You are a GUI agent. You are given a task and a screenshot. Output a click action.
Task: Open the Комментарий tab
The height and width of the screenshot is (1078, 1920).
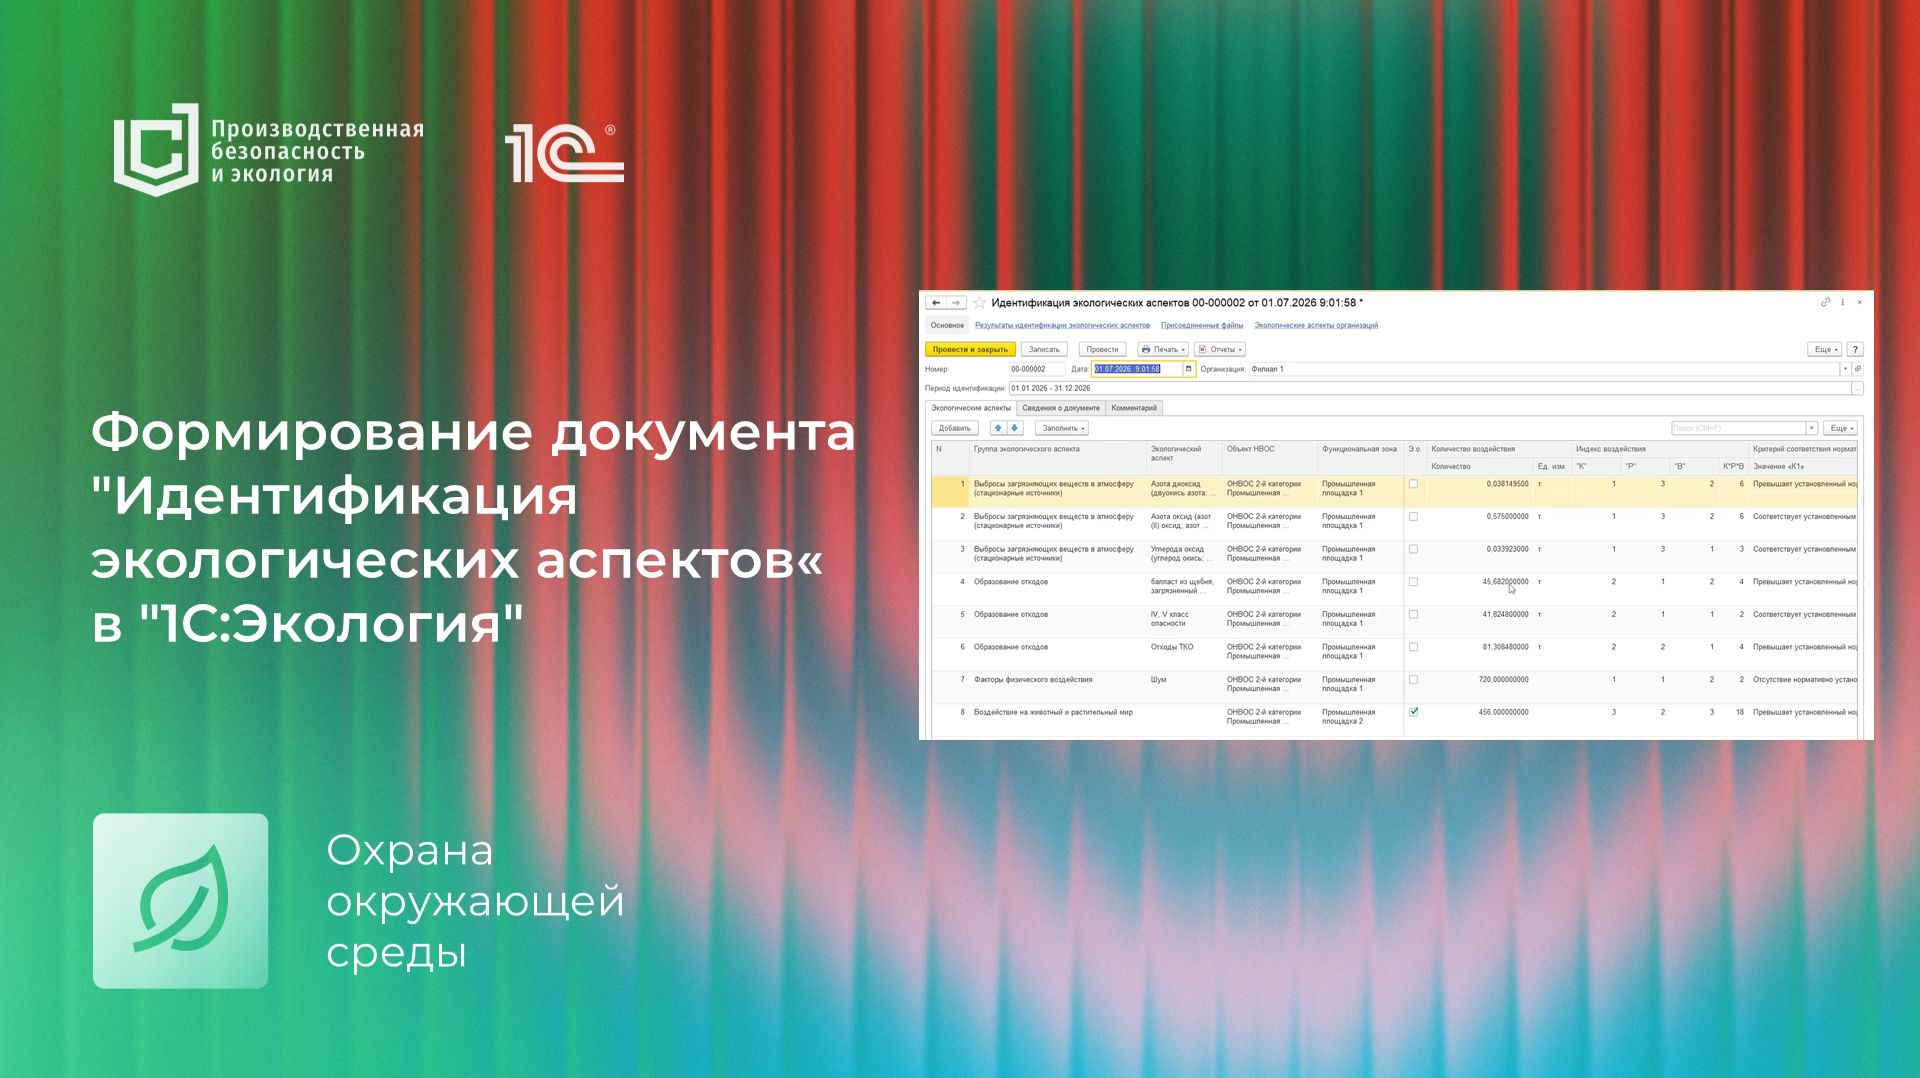pos(1133,408)
